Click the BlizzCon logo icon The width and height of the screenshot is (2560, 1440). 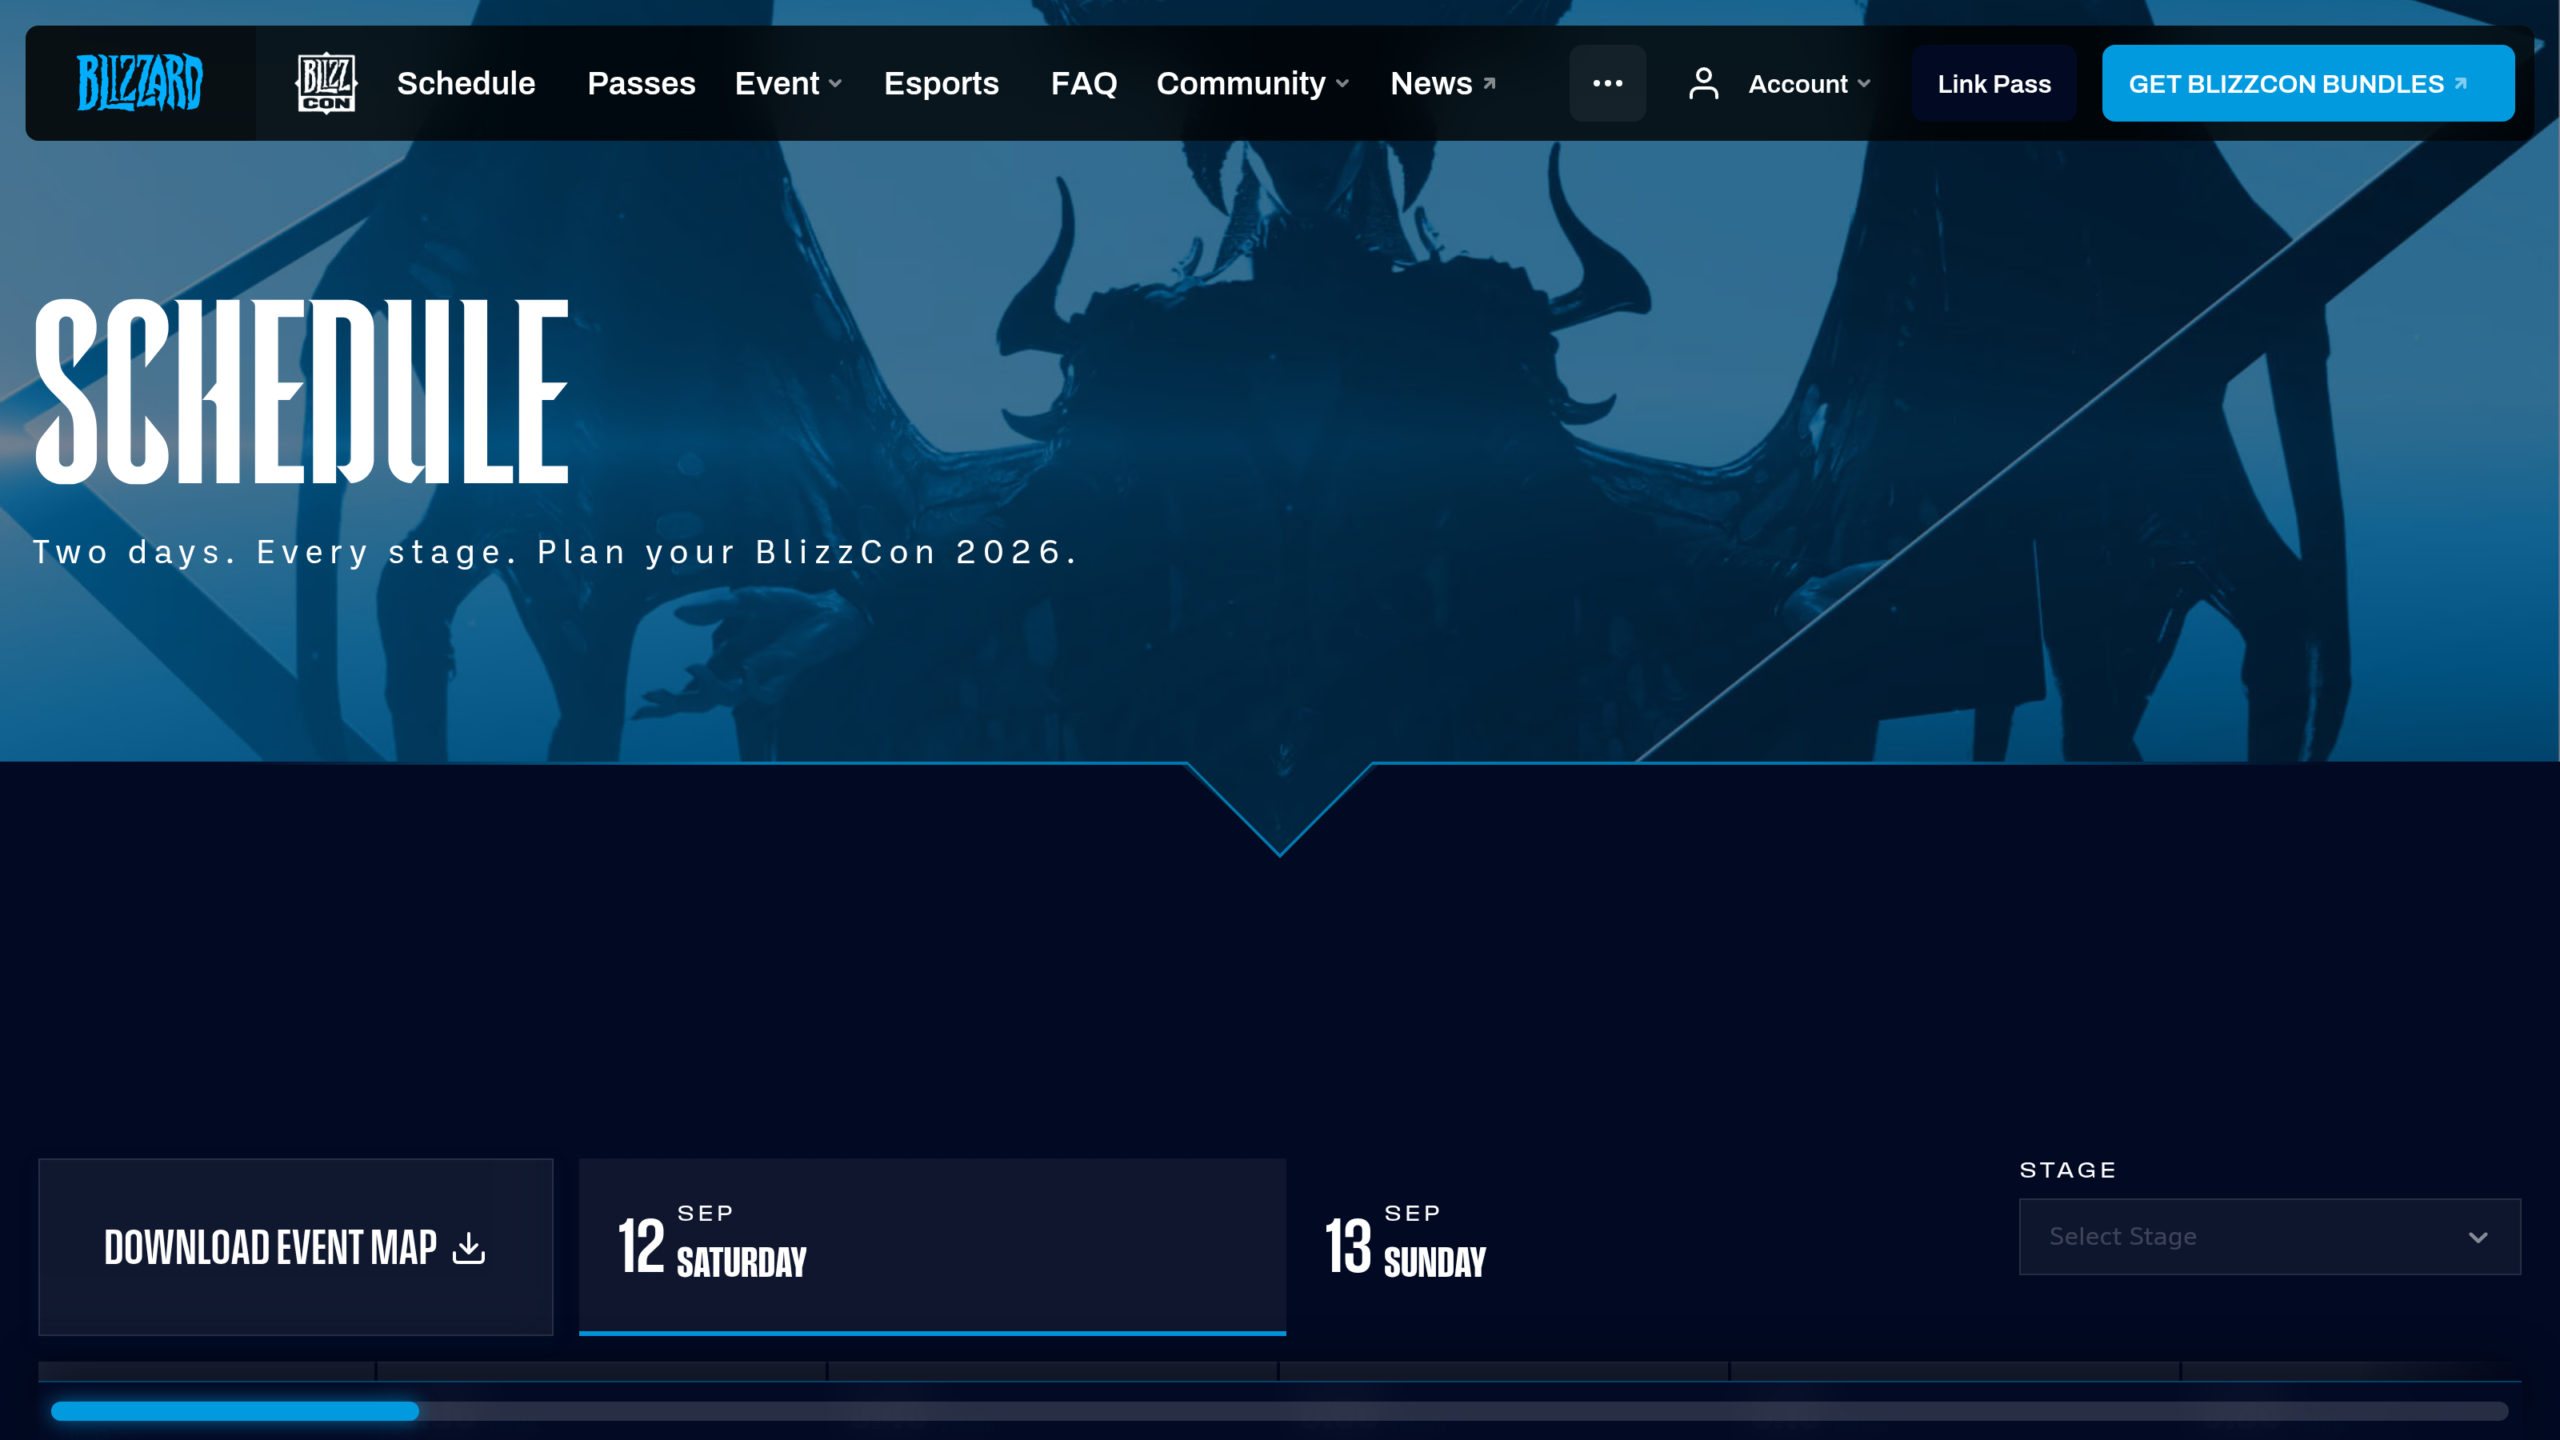pyautogui.click(x=326, y=83)
